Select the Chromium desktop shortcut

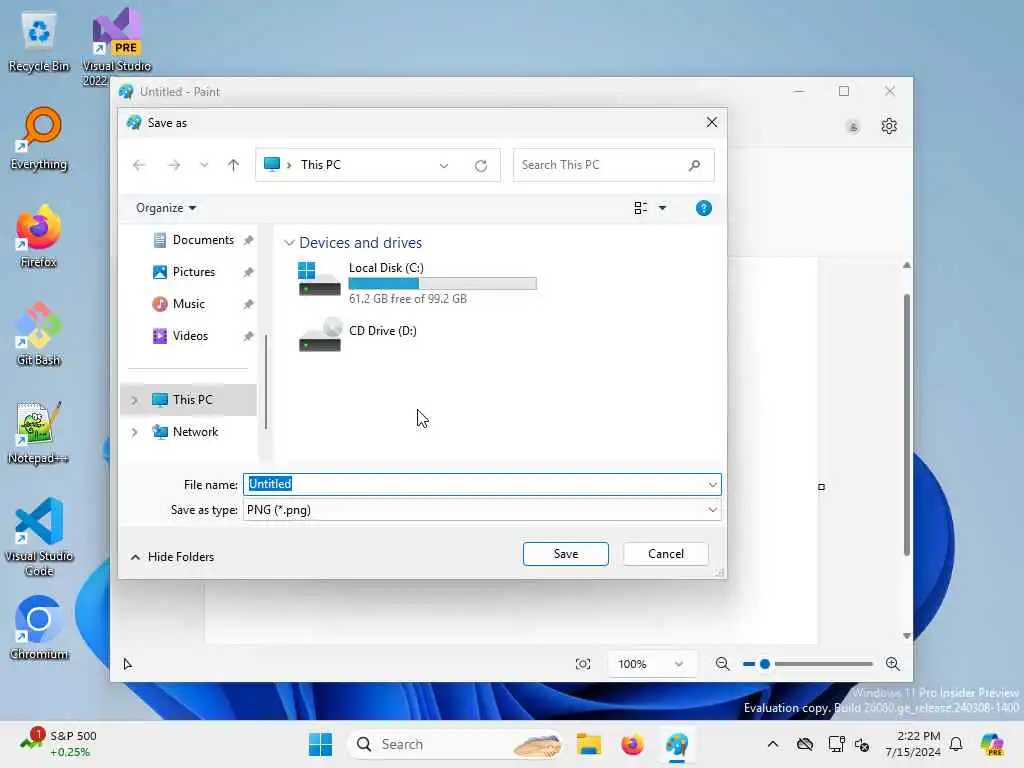(39, 628)
